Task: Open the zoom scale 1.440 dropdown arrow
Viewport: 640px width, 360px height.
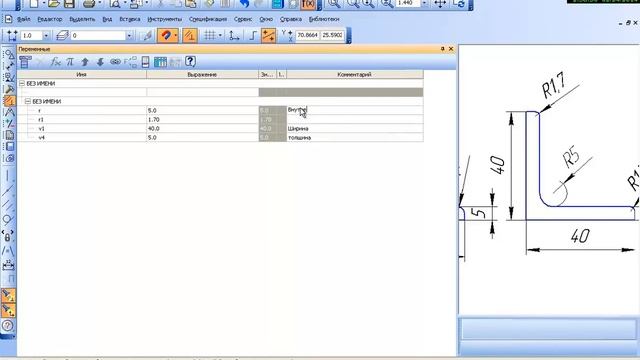Action: (424, 3)
